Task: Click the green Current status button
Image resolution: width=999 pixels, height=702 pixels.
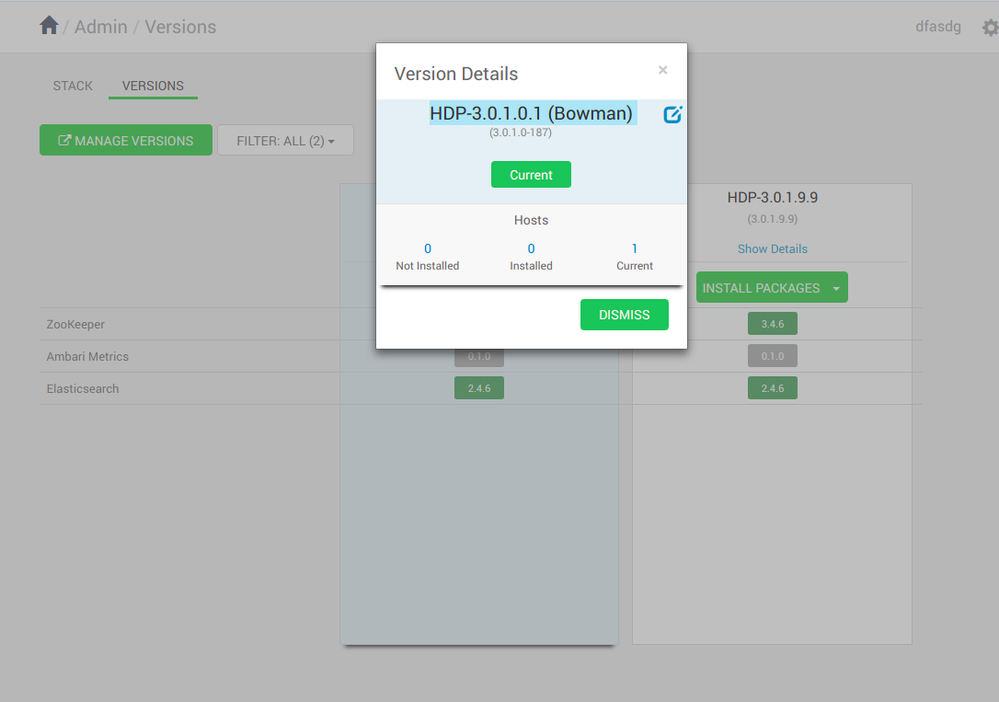Action: [531, 175]
